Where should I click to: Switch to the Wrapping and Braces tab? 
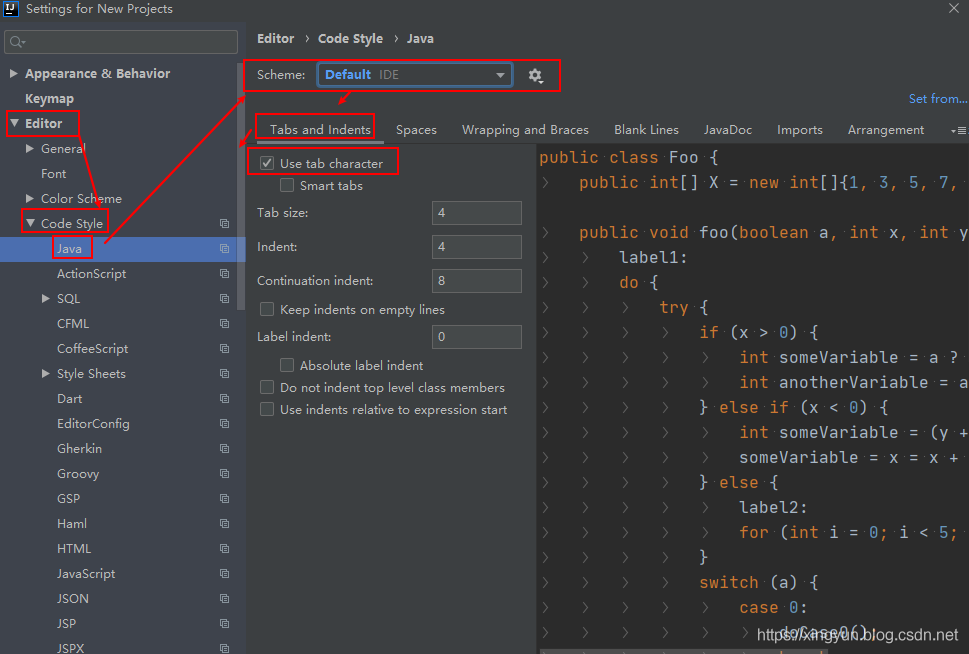click(525, 130)
